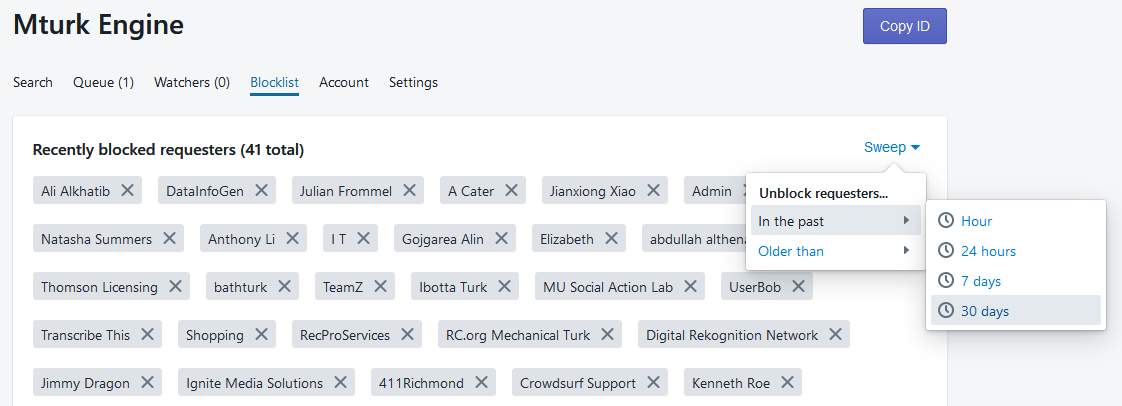Open the Settings tab

tap(413, 82)
